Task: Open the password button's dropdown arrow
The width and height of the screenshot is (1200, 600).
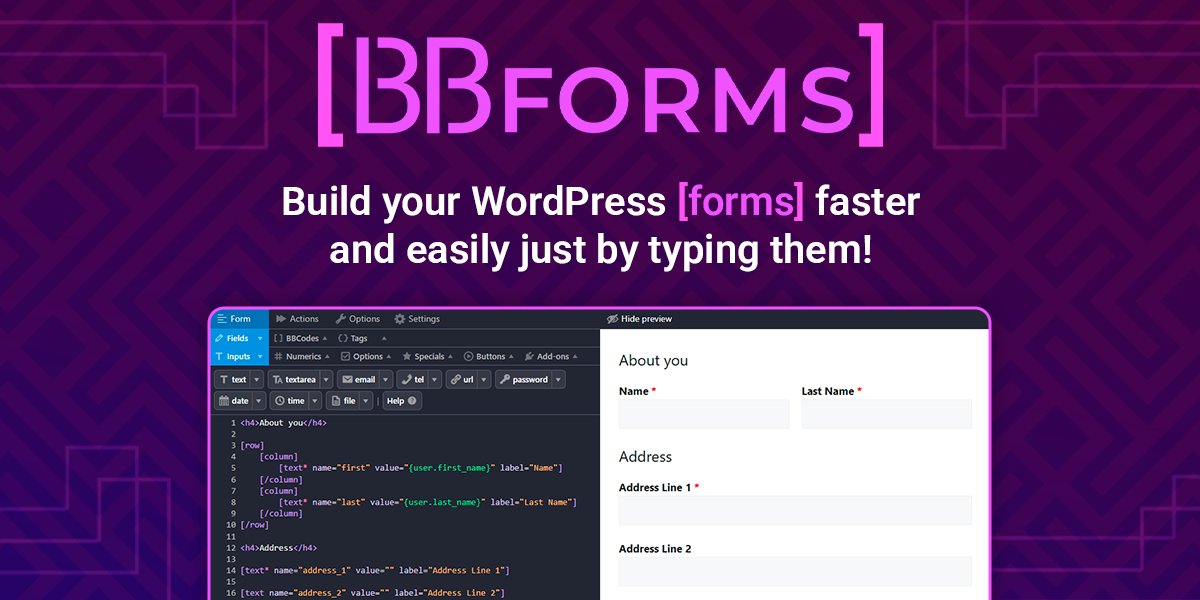Action: (x=558, y=380)
